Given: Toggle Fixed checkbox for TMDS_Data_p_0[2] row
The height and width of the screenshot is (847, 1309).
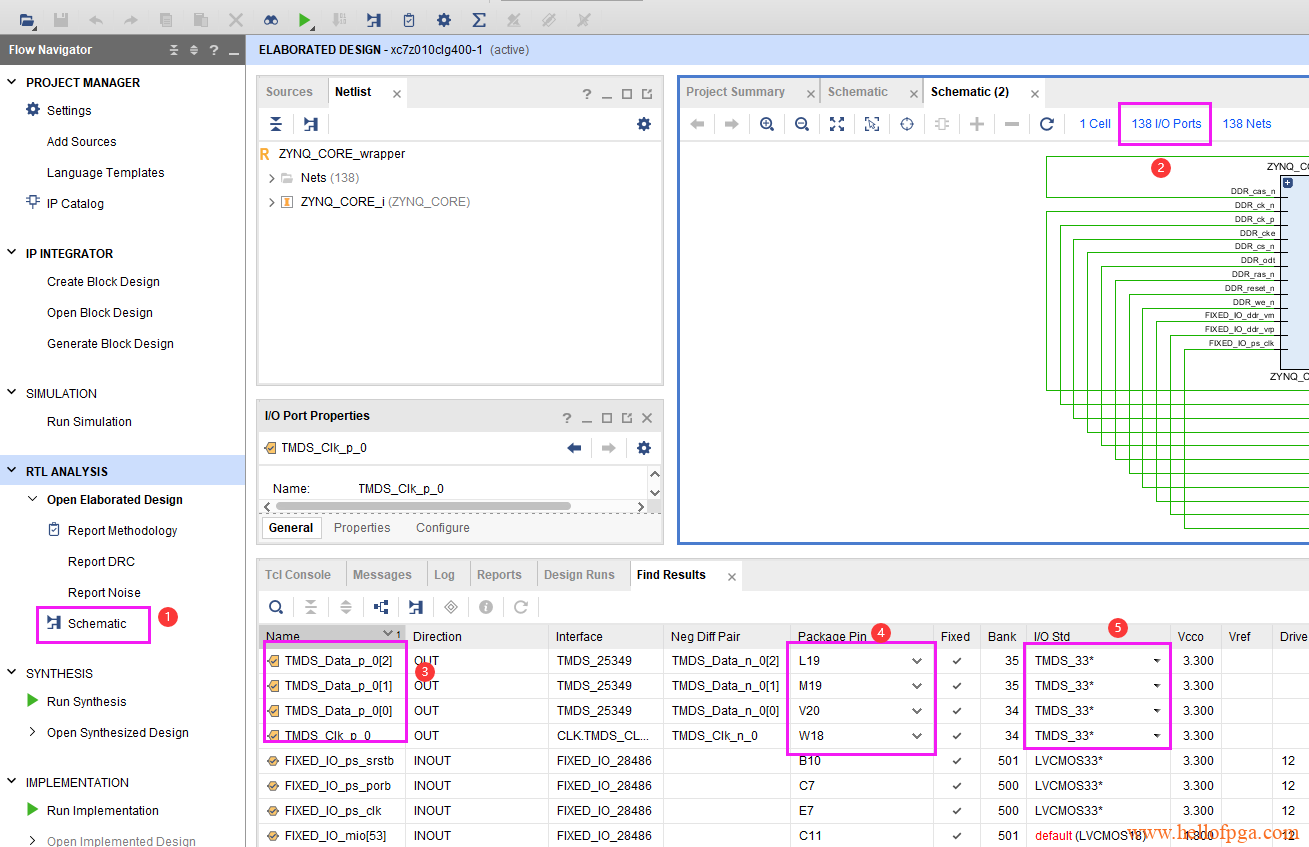Looking at the screenshot, I should (x=957, y=661).
